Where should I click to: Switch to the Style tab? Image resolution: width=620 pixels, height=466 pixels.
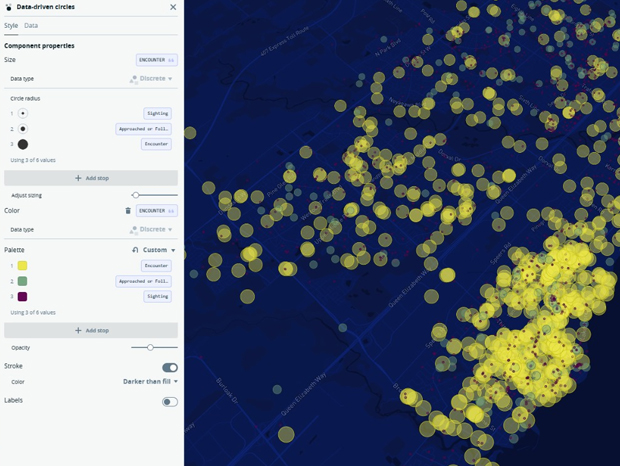[11, 26]
